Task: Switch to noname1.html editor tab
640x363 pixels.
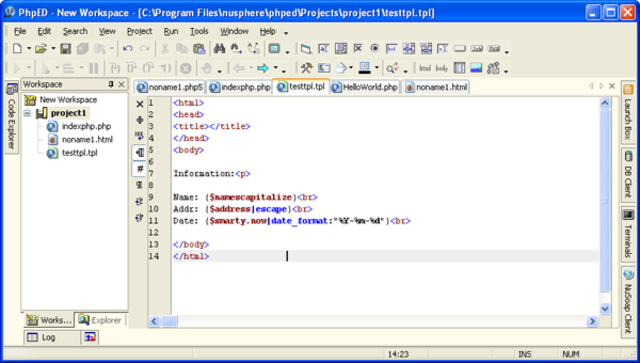Action: [436, 87]
